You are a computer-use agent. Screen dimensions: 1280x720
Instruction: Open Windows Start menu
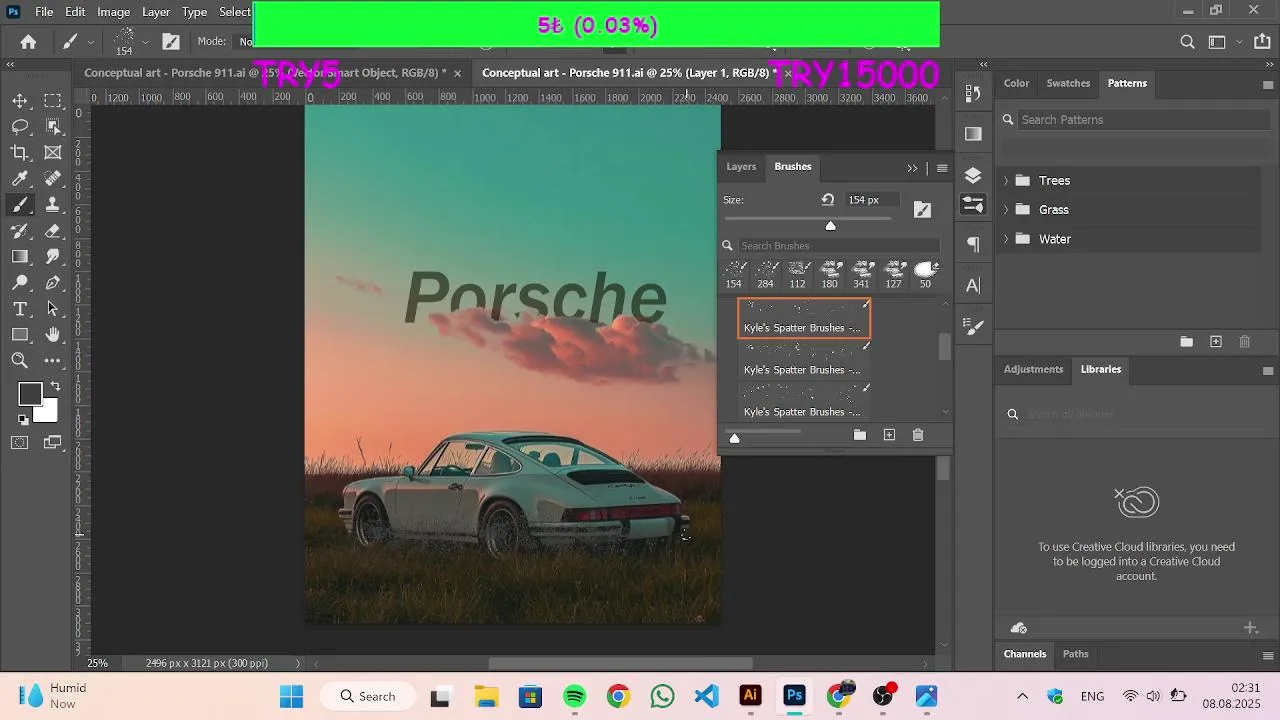pyautogui.click(x=291, y=696)
